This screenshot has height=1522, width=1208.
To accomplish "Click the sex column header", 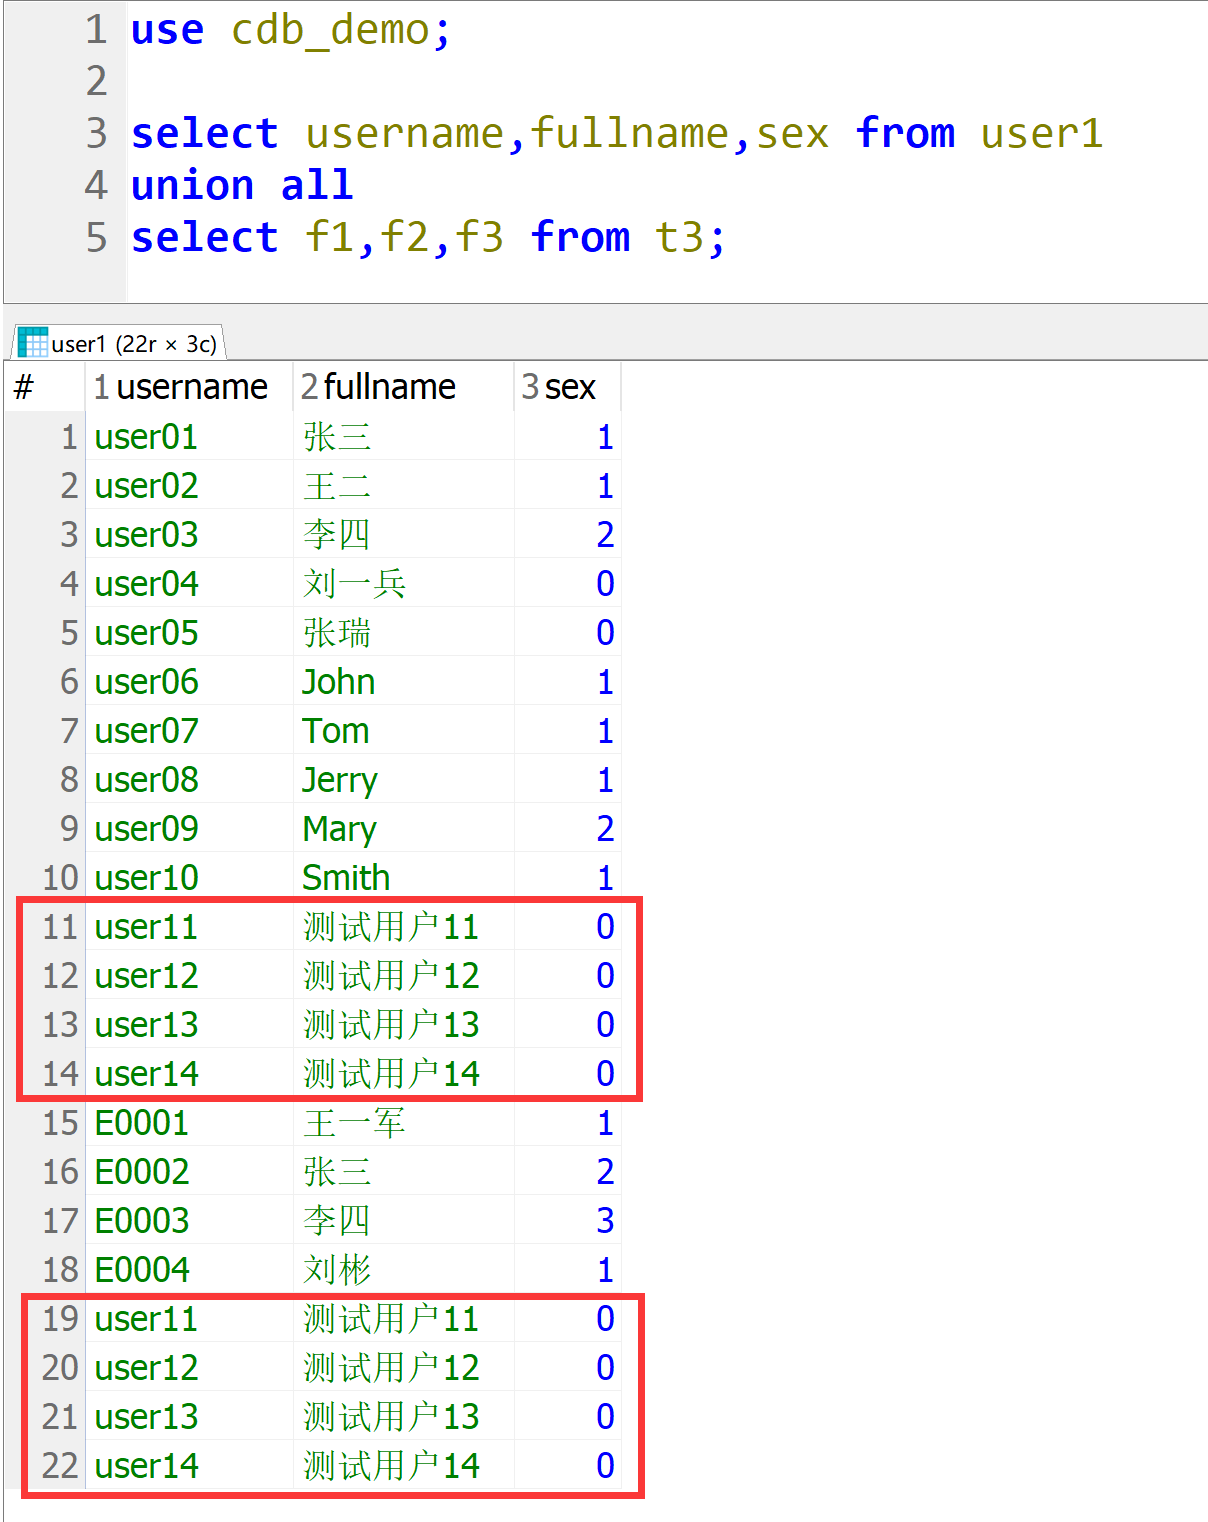I will tap(569, 387).
